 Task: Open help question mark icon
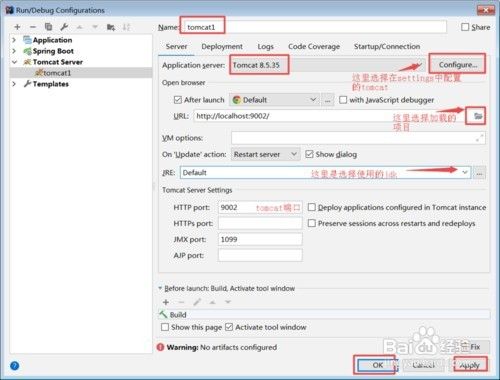15,366
